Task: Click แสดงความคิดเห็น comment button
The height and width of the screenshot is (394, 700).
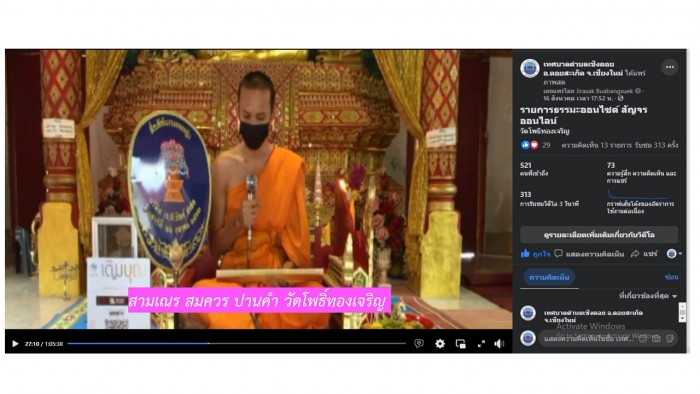Action: tap(589, 254)
